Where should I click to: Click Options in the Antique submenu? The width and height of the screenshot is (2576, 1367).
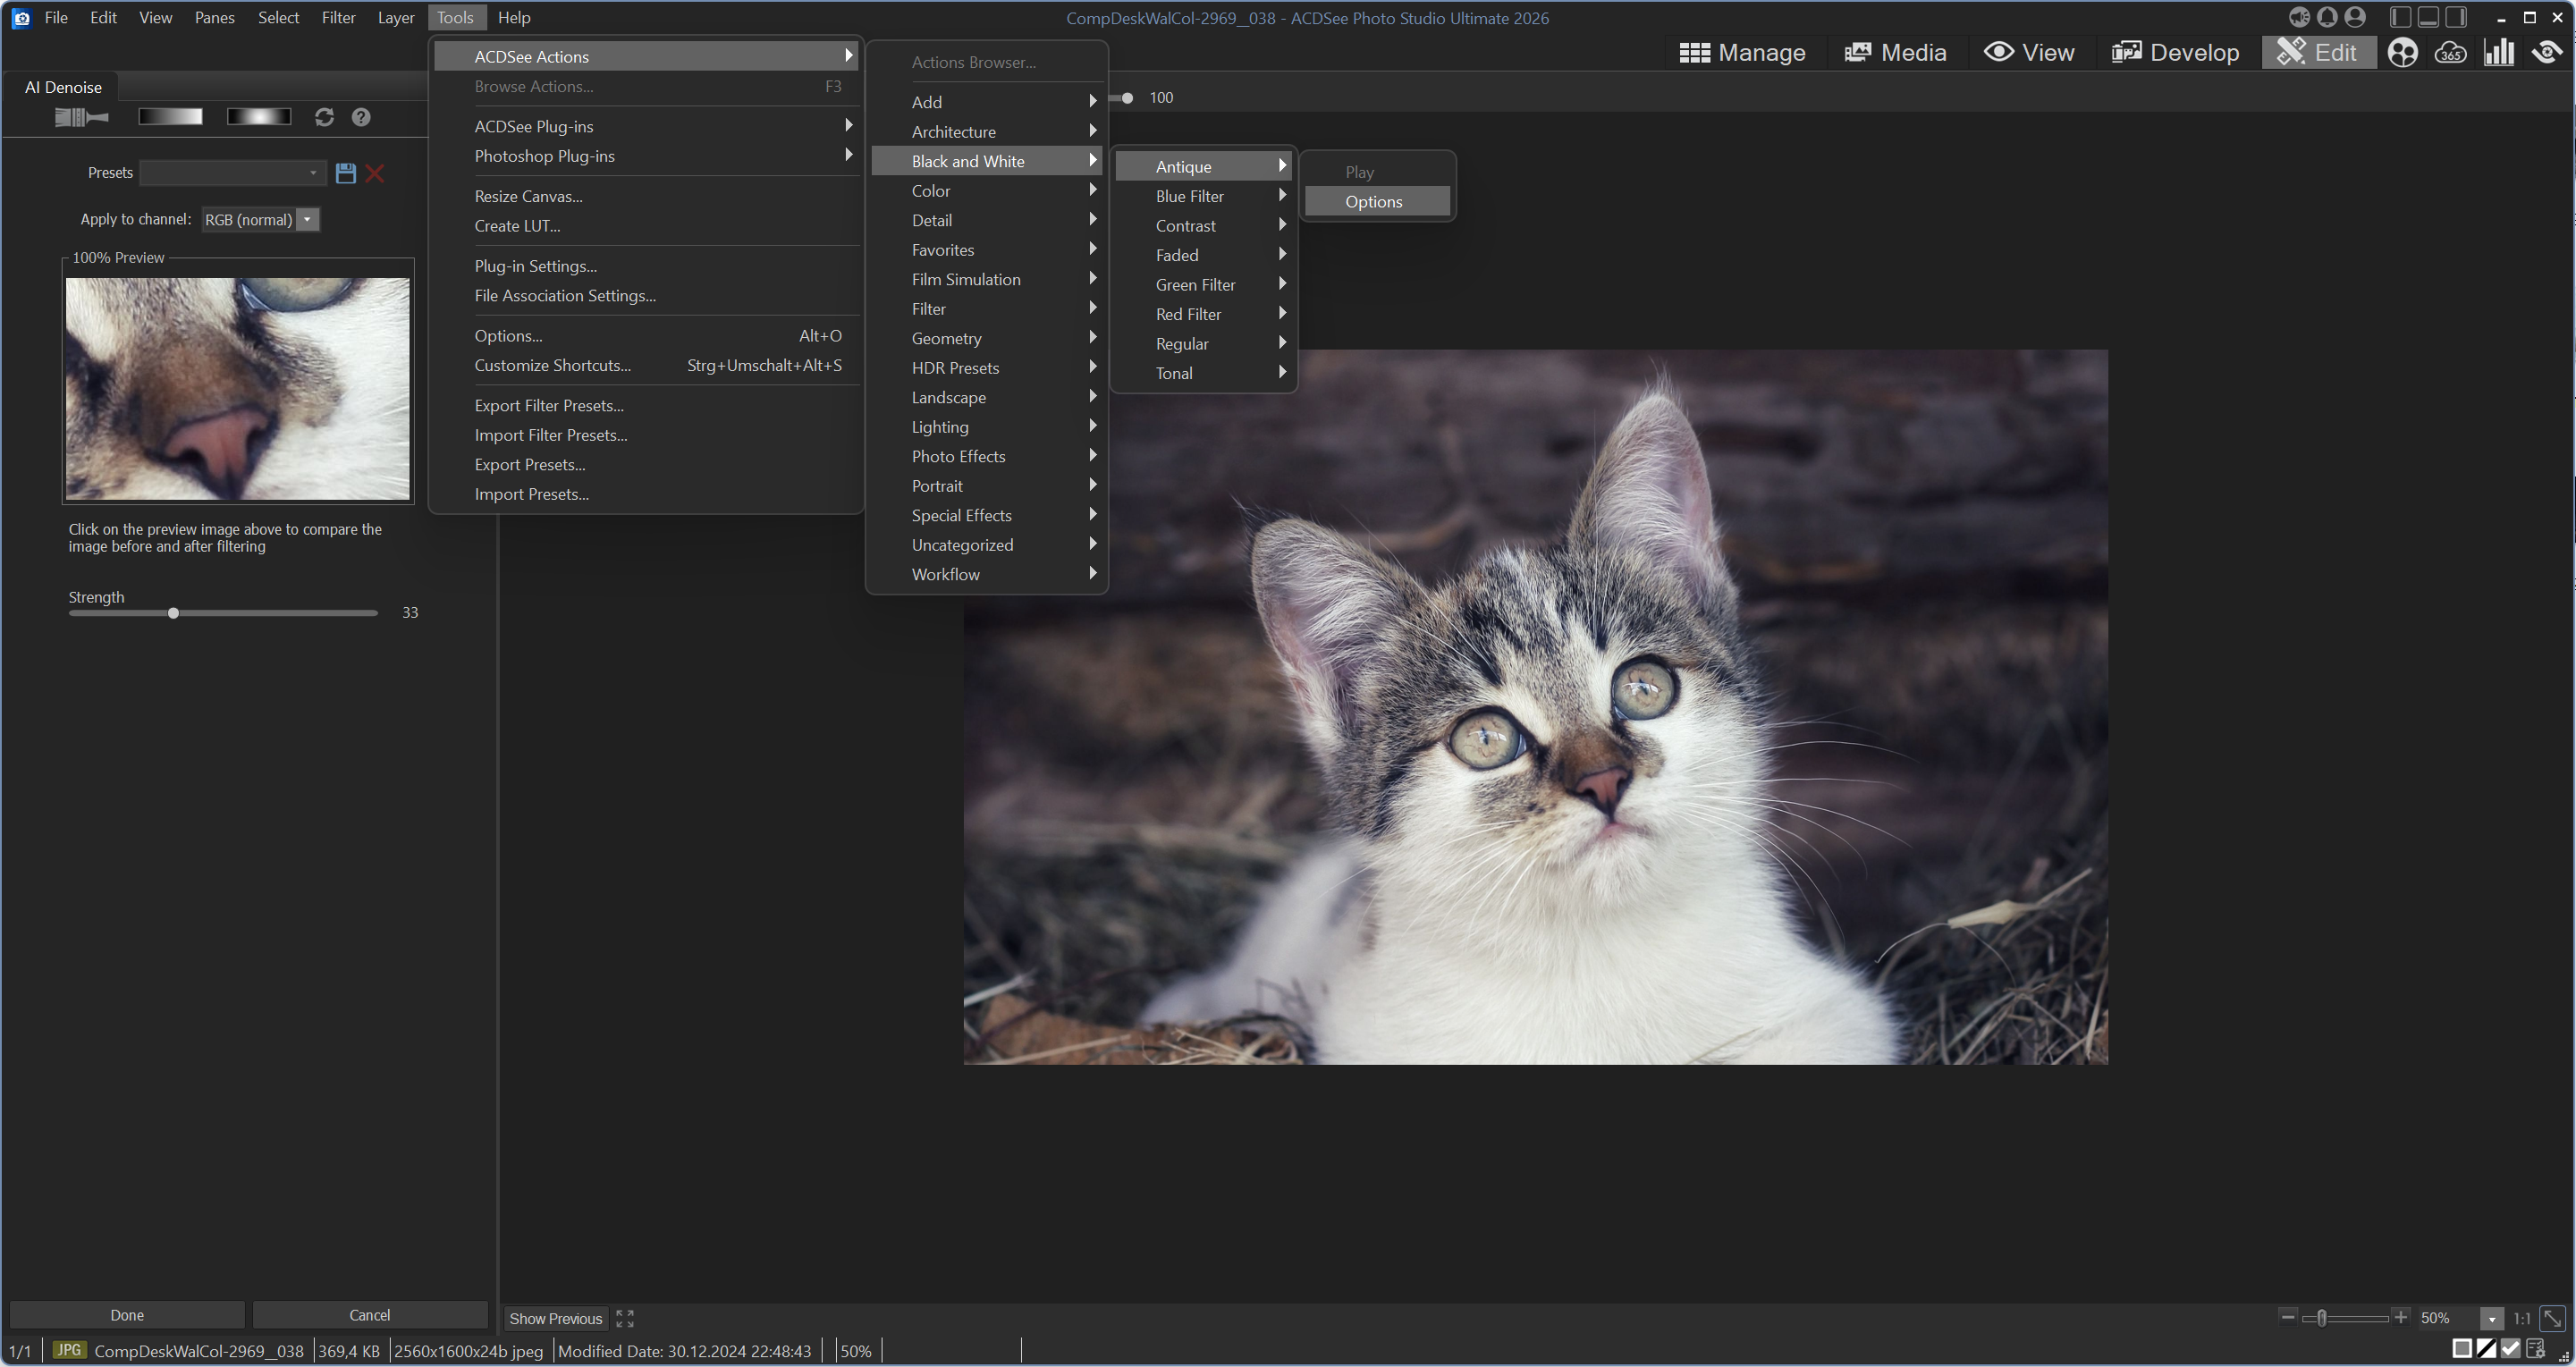tap(1377, 201)
